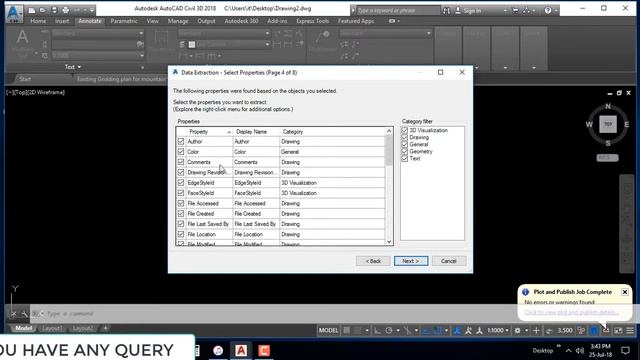This screenshot has height=360, width=640.
Task: Open the dimension style dropdown in ribbon
Action: (x=267, y=33)
